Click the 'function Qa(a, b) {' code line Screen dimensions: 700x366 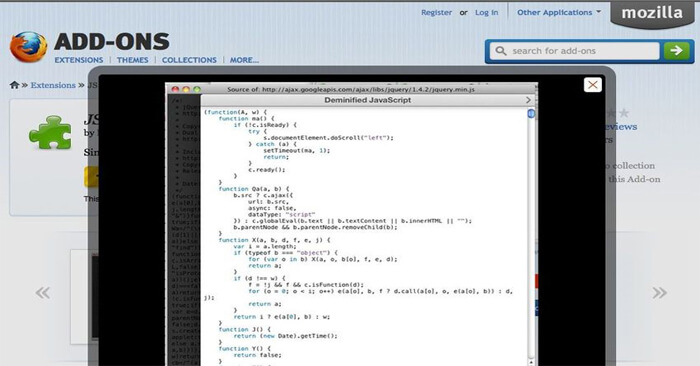(x=254, y=189)
